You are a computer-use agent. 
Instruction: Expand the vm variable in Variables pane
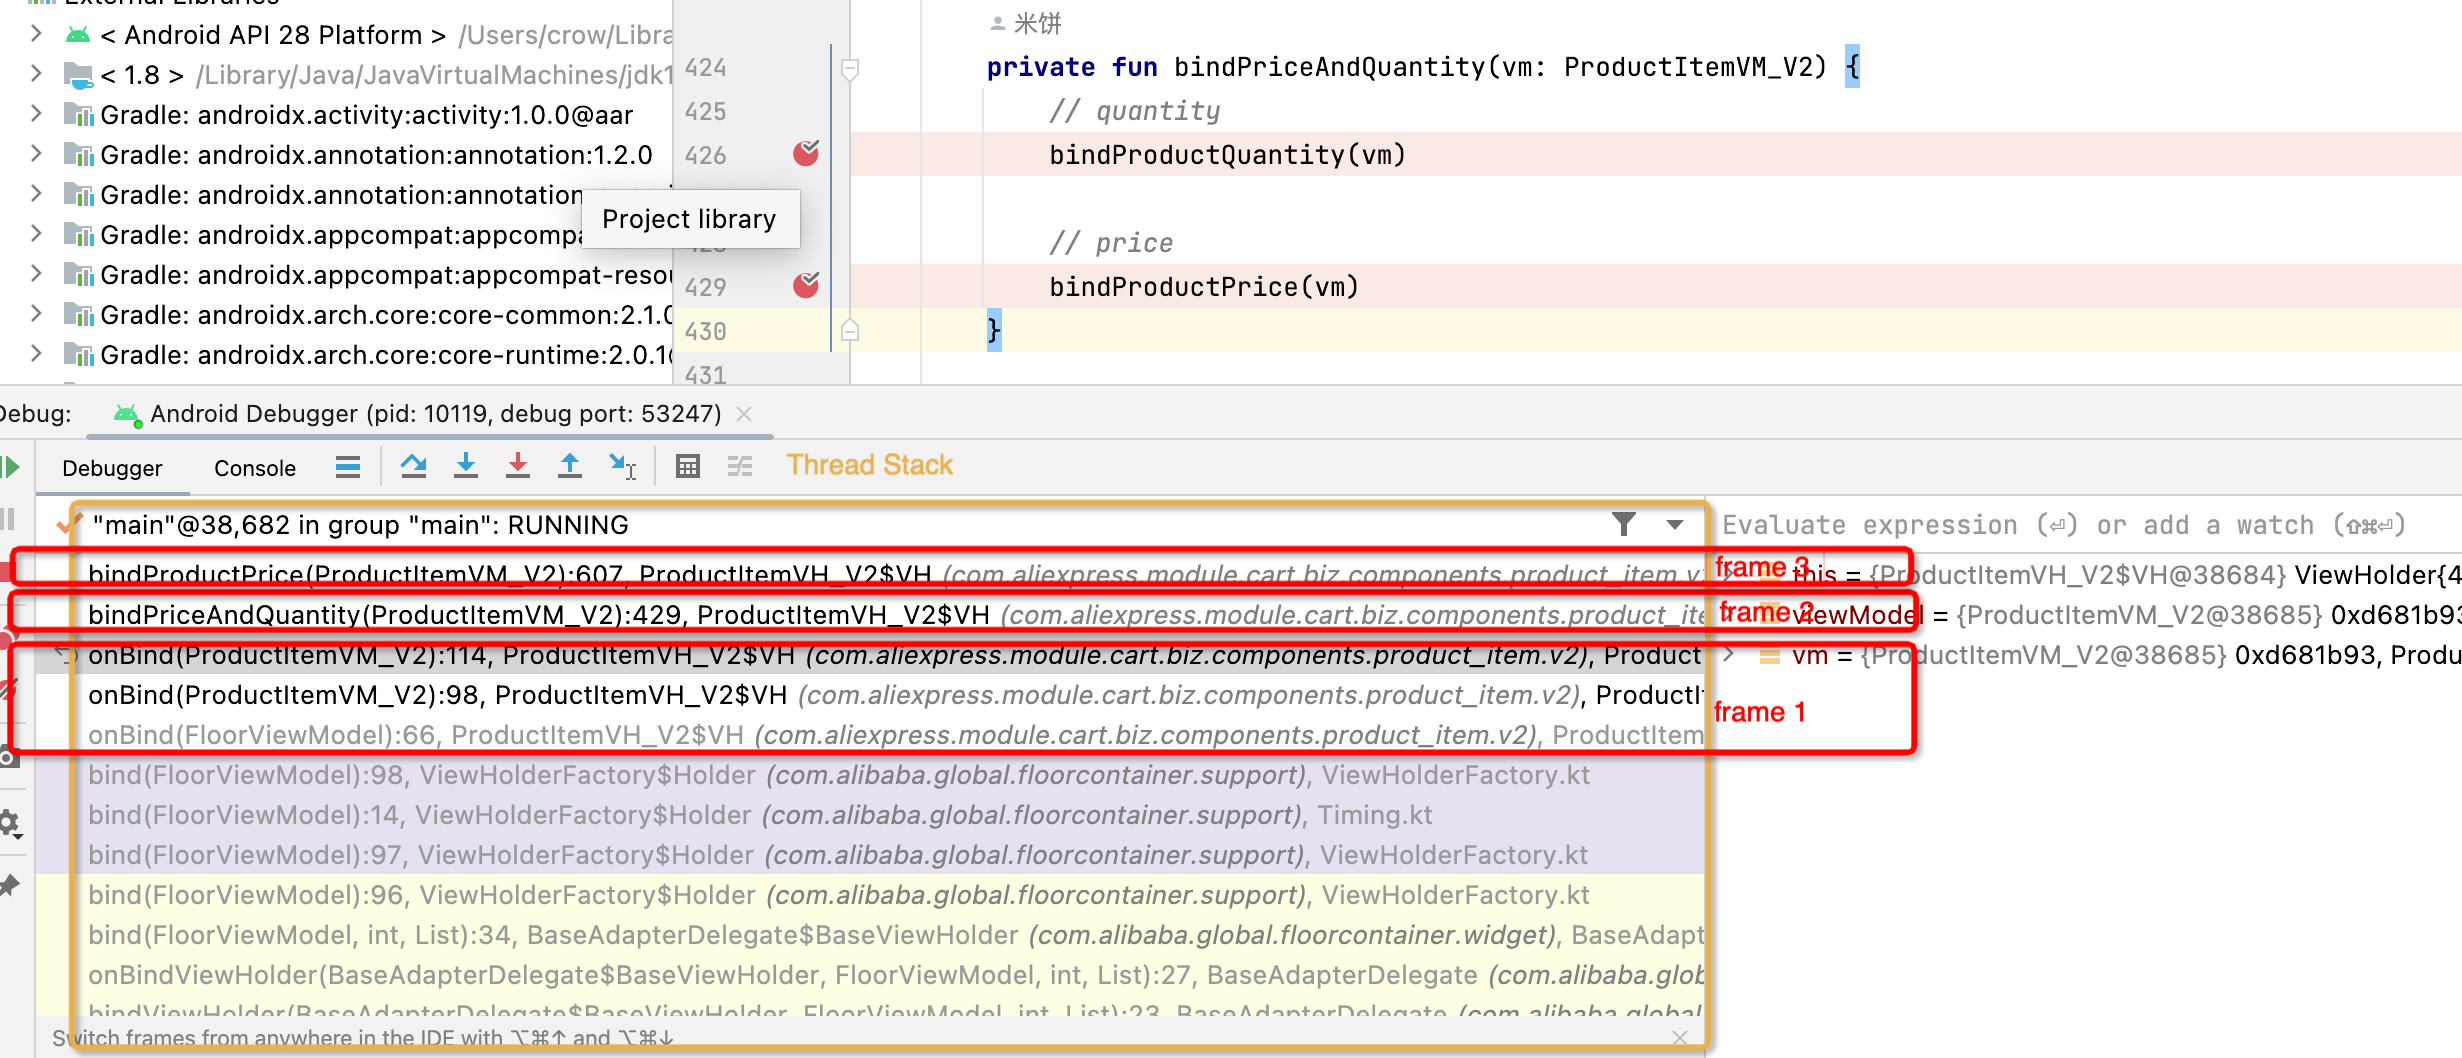(x=1728, y=655)
